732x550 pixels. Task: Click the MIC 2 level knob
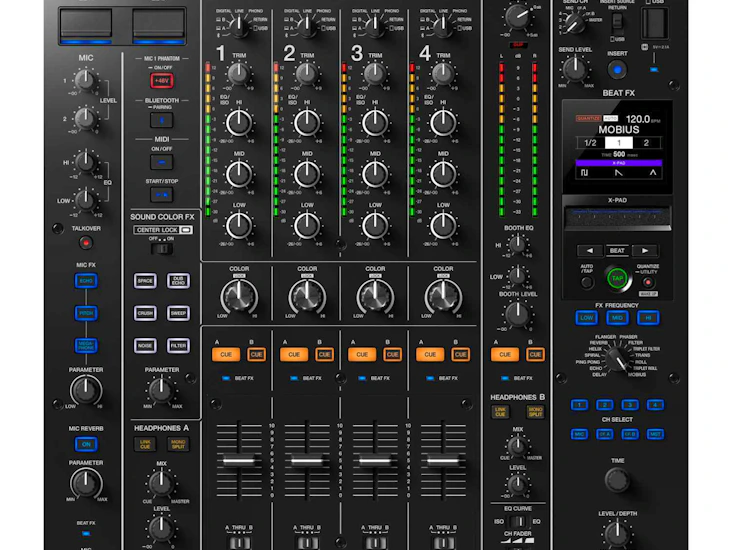[x=85, y=118]
